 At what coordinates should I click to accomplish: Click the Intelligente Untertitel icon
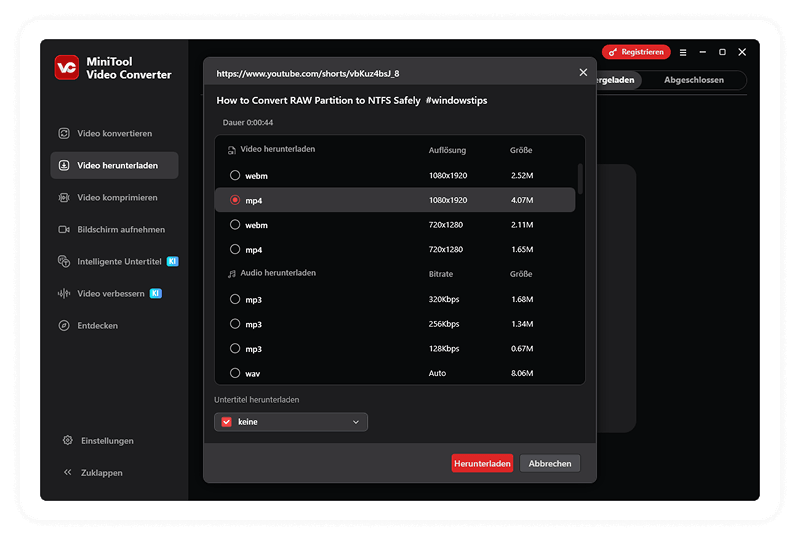[x=64, y=261]
